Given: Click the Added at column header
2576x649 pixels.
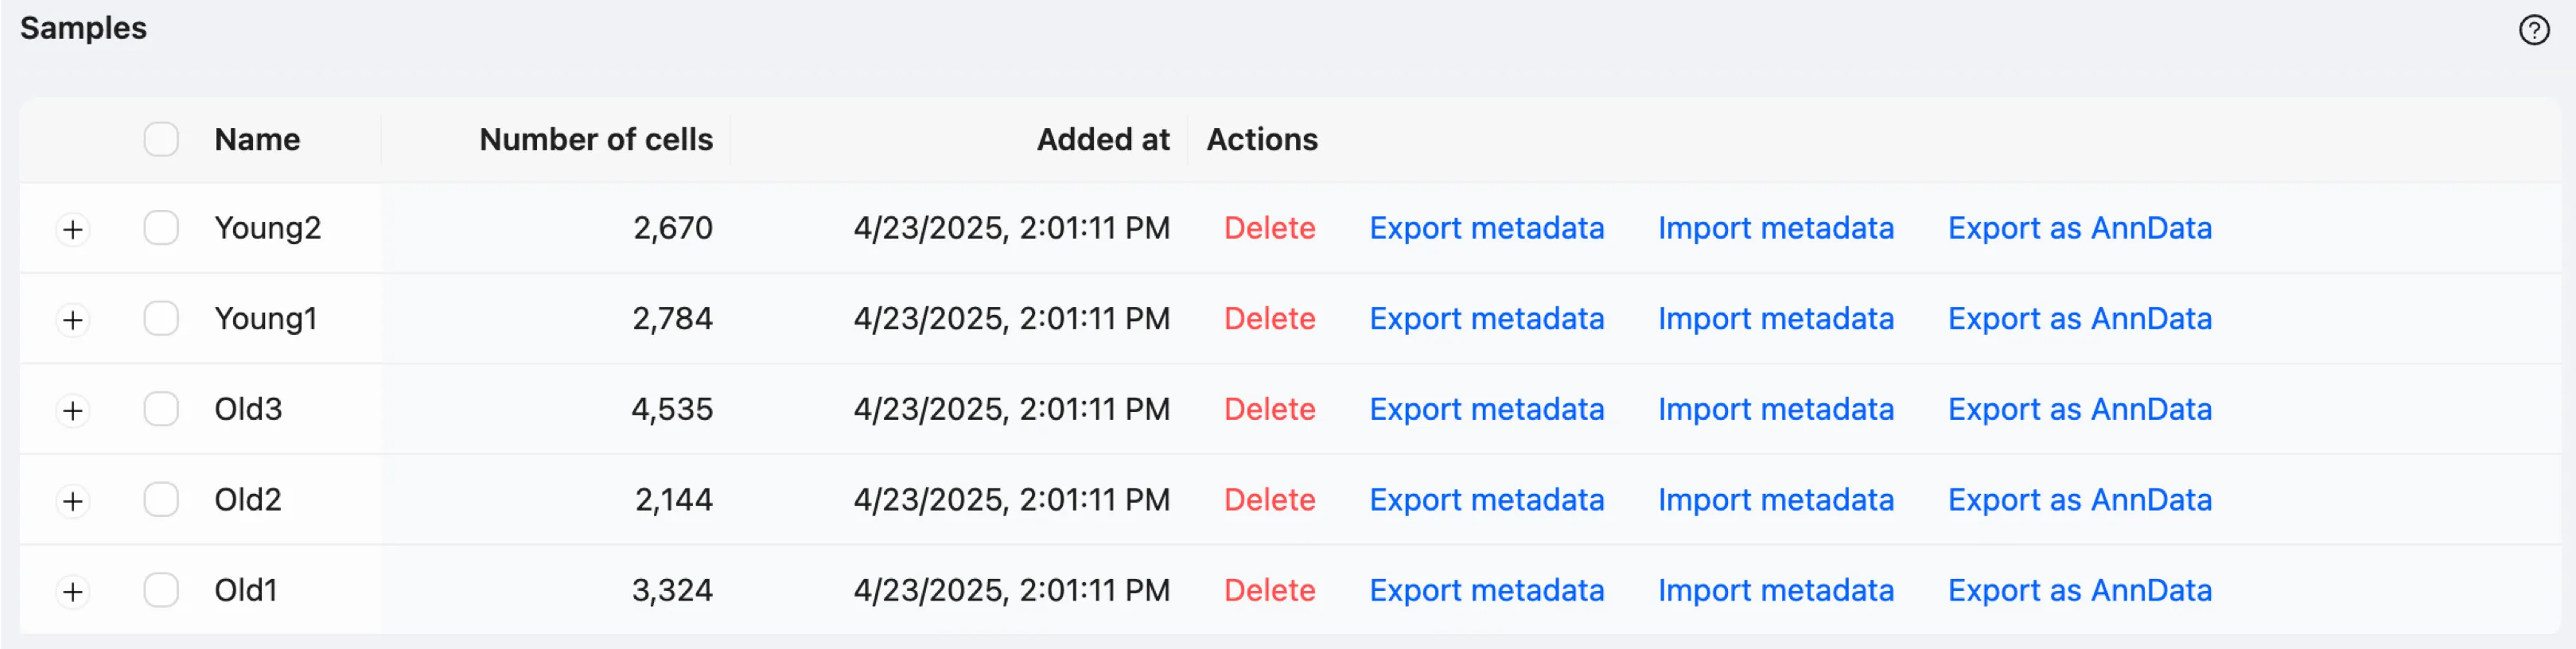Looking at the screenshot, I should click(1102, 139).
